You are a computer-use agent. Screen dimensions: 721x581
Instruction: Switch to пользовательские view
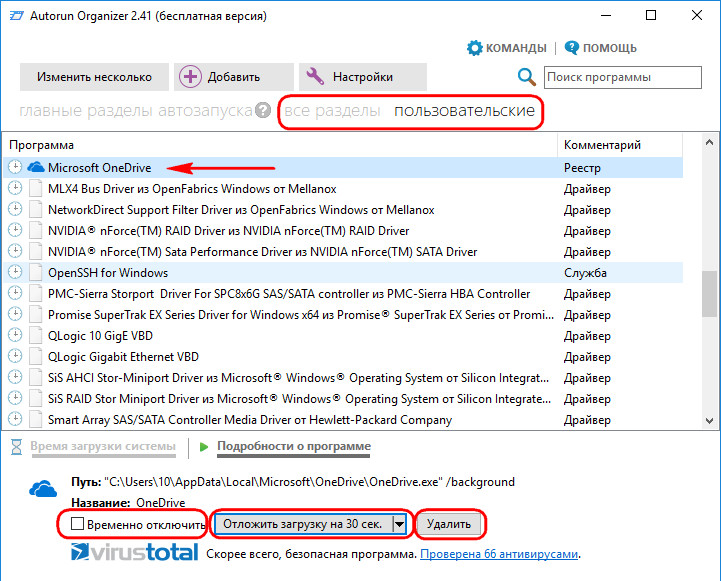pos(464,111)
